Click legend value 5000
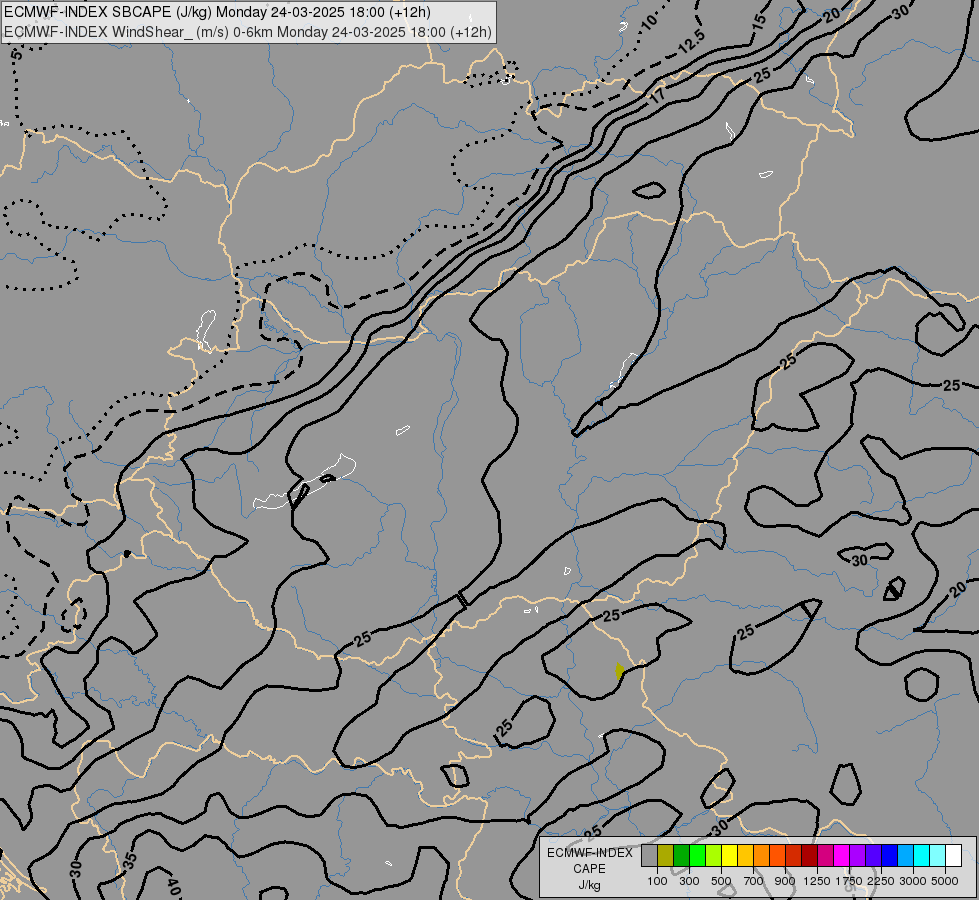 (945, 881)
